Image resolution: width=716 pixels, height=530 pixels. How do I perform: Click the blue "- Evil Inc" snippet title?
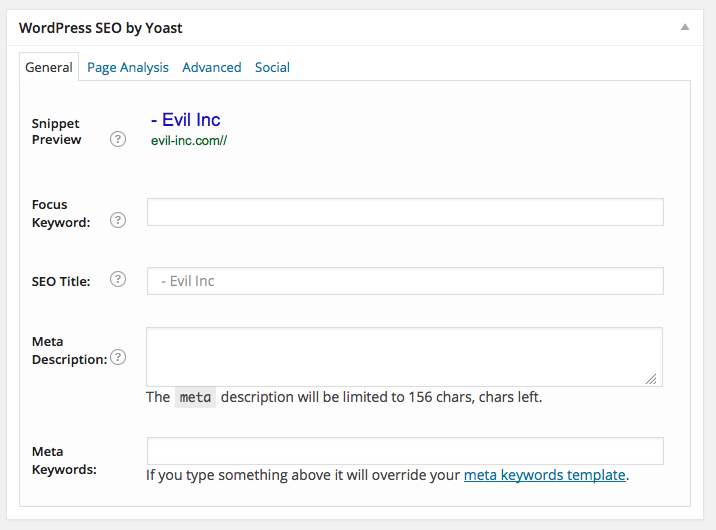tap(186, 121)
